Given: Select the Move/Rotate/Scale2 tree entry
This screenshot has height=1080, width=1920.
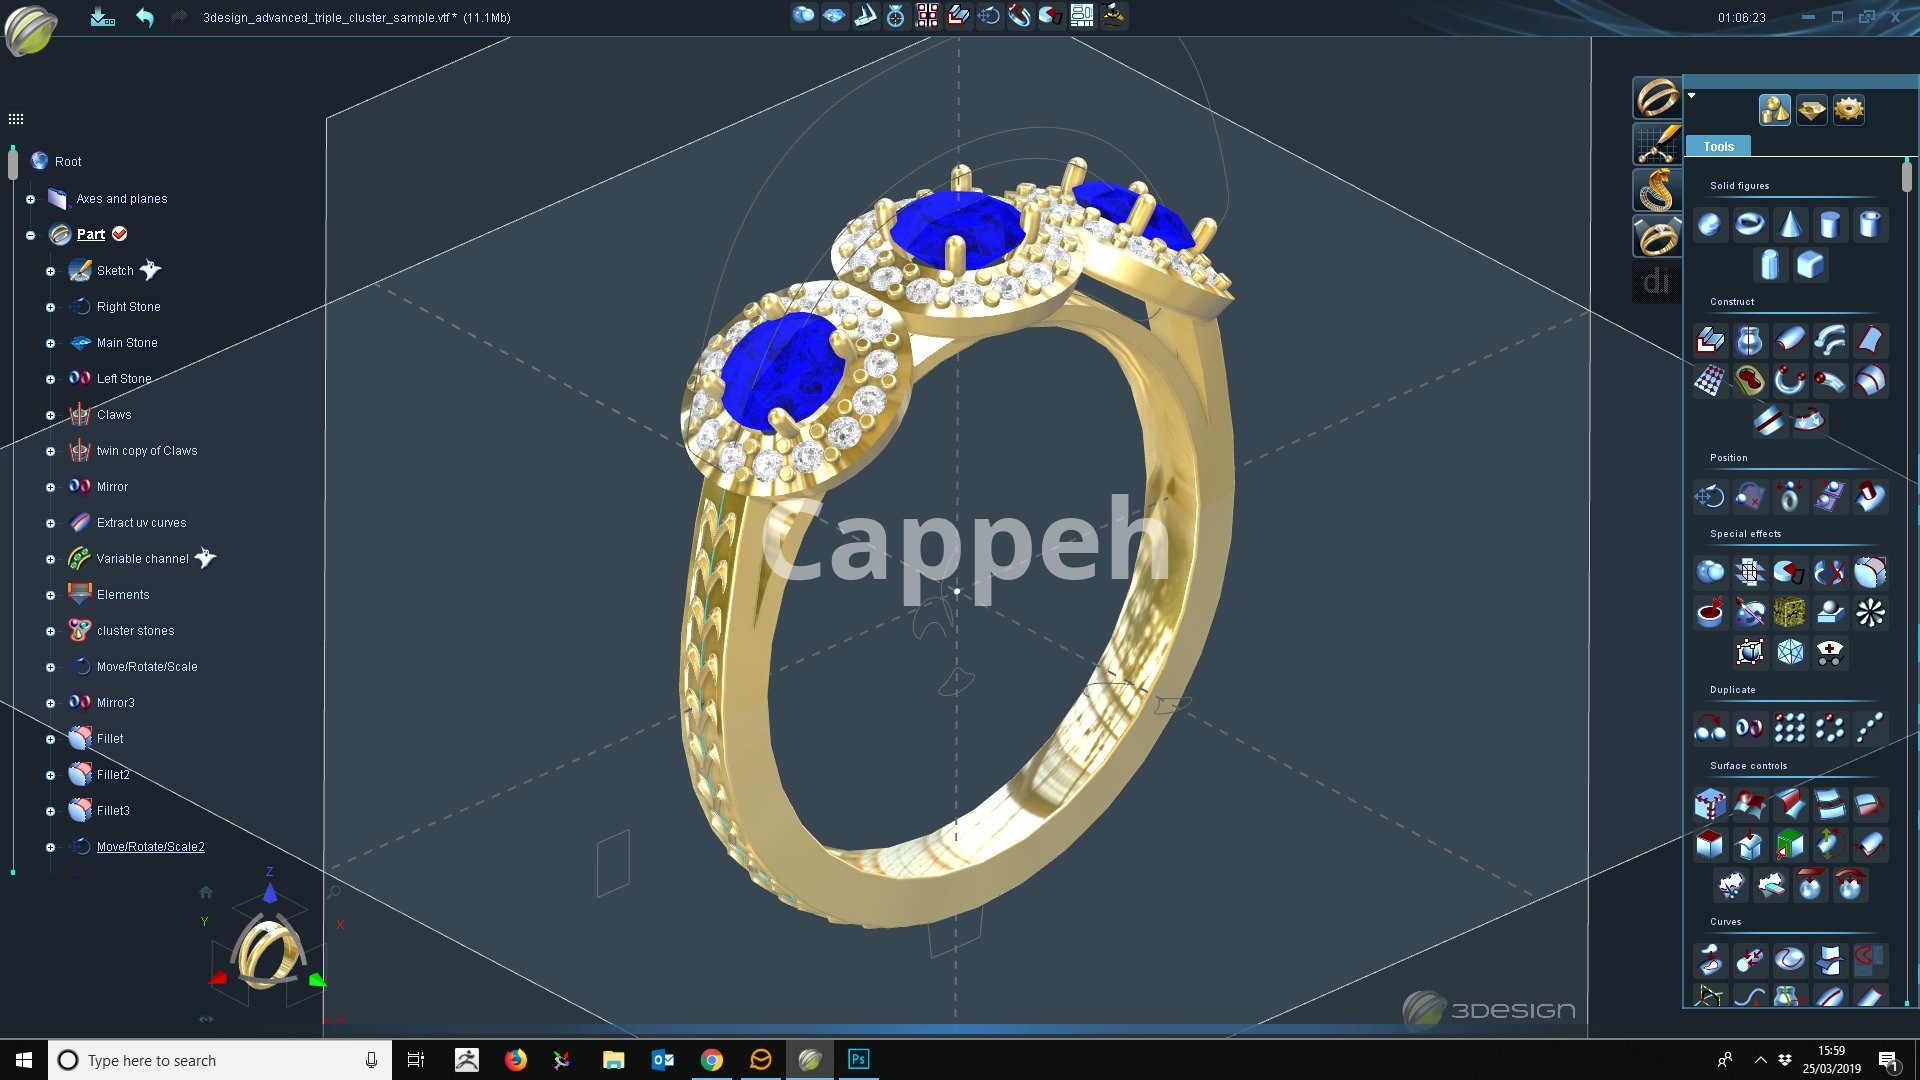Looking at the screenshot, I should [150, 847].
